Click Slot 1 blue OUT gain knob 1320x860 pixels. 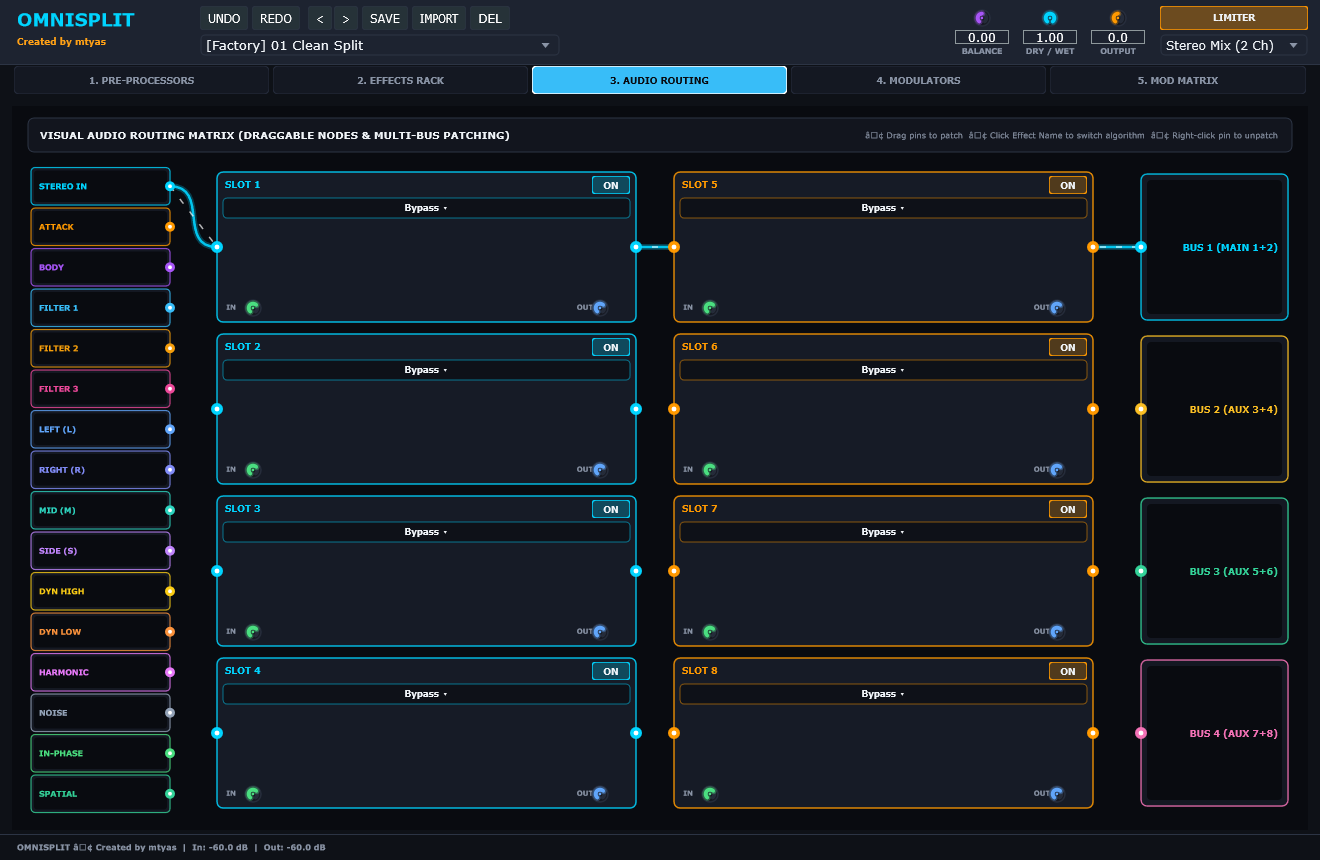(x=600, y=308)
